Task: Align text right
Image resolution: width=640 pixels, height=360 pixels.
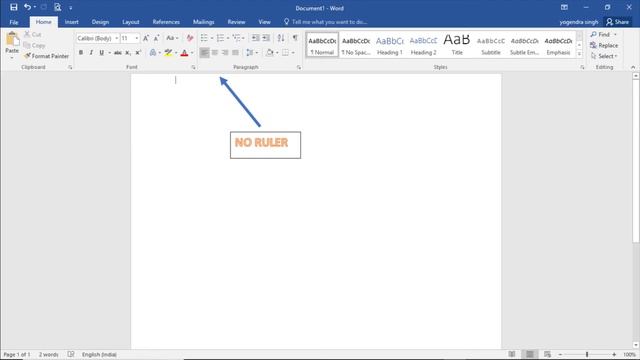Action: pos(225,53)
